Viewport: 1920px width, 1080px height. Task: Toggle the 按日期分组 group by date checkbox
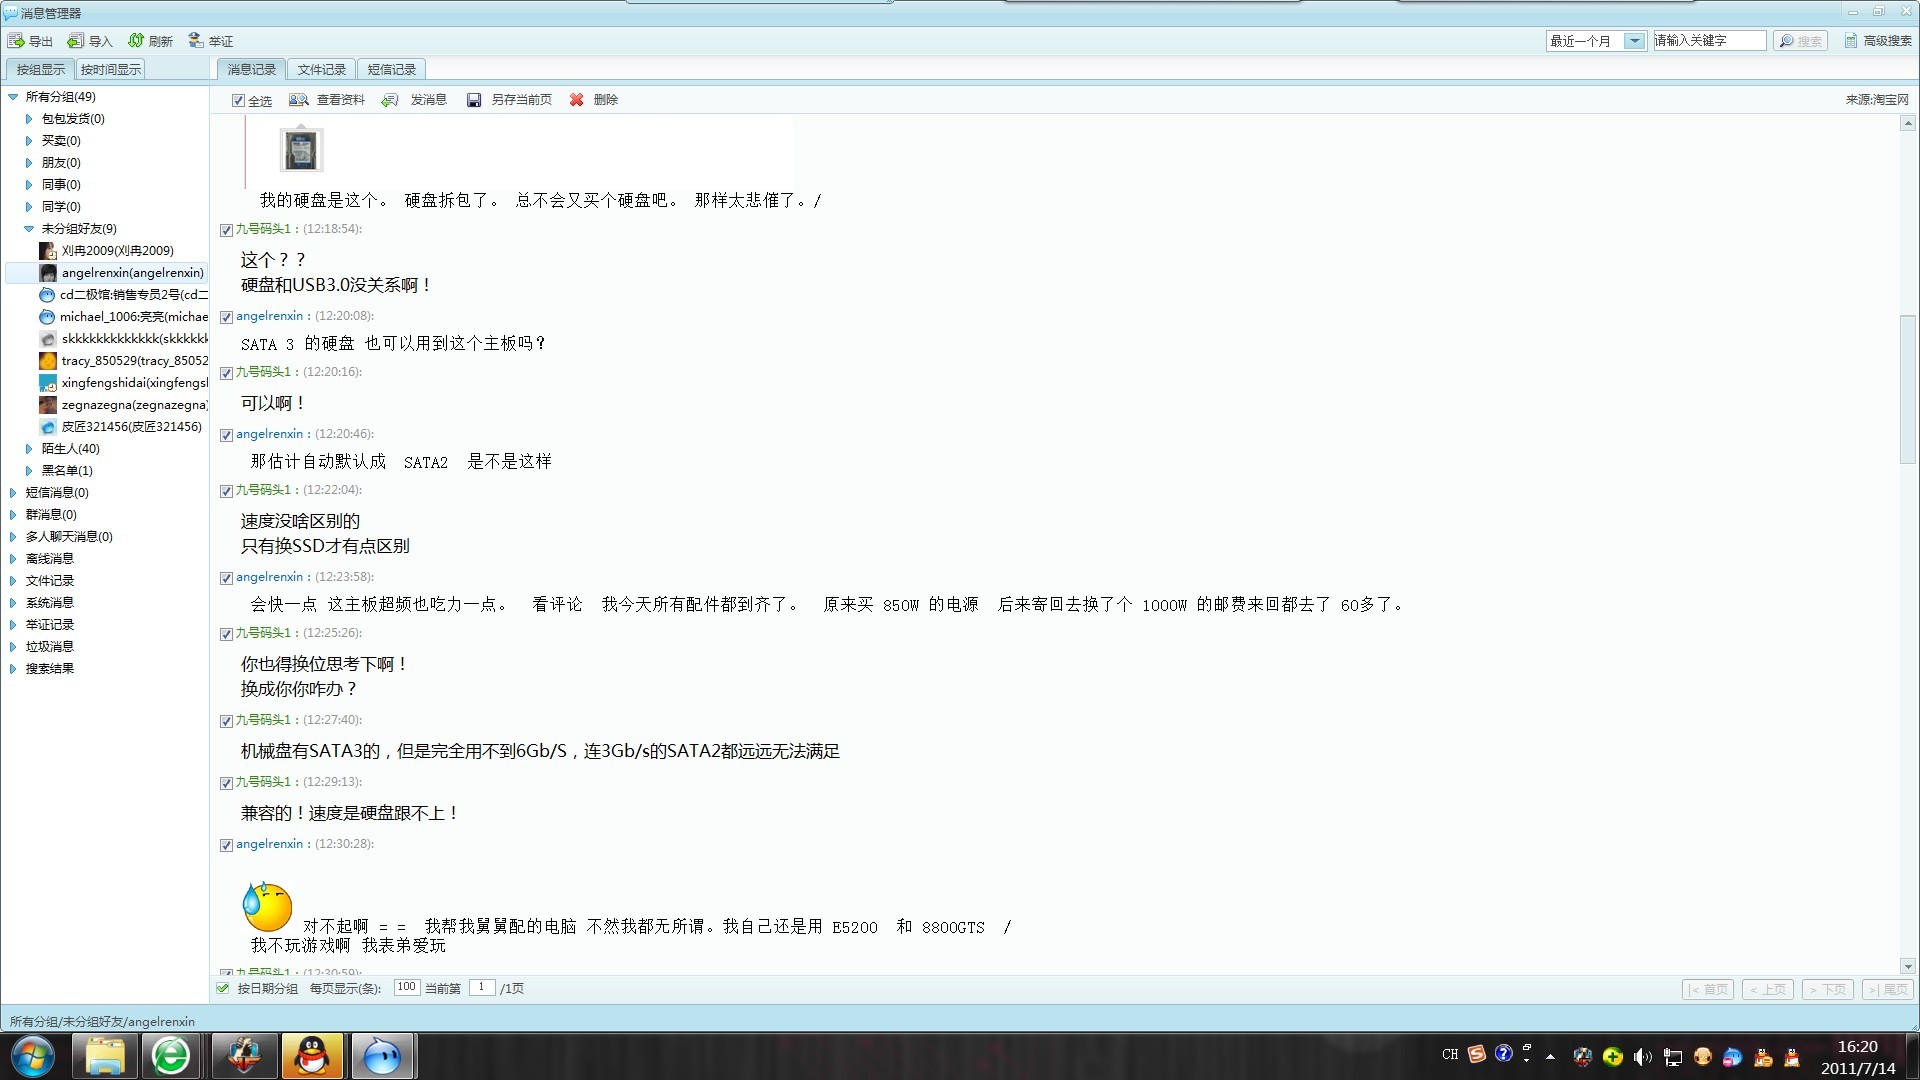coord(223,989)
